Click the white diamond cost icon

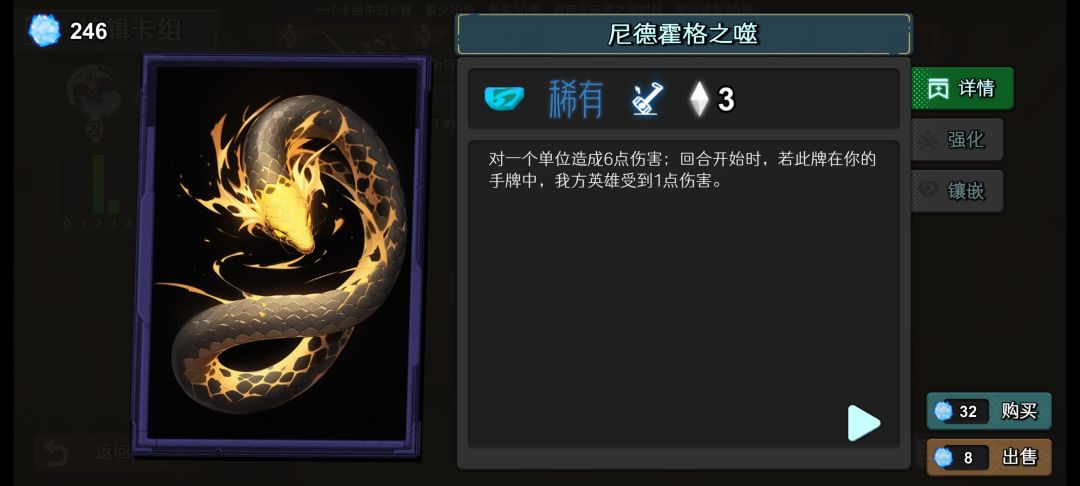click(x=699, y=99)
